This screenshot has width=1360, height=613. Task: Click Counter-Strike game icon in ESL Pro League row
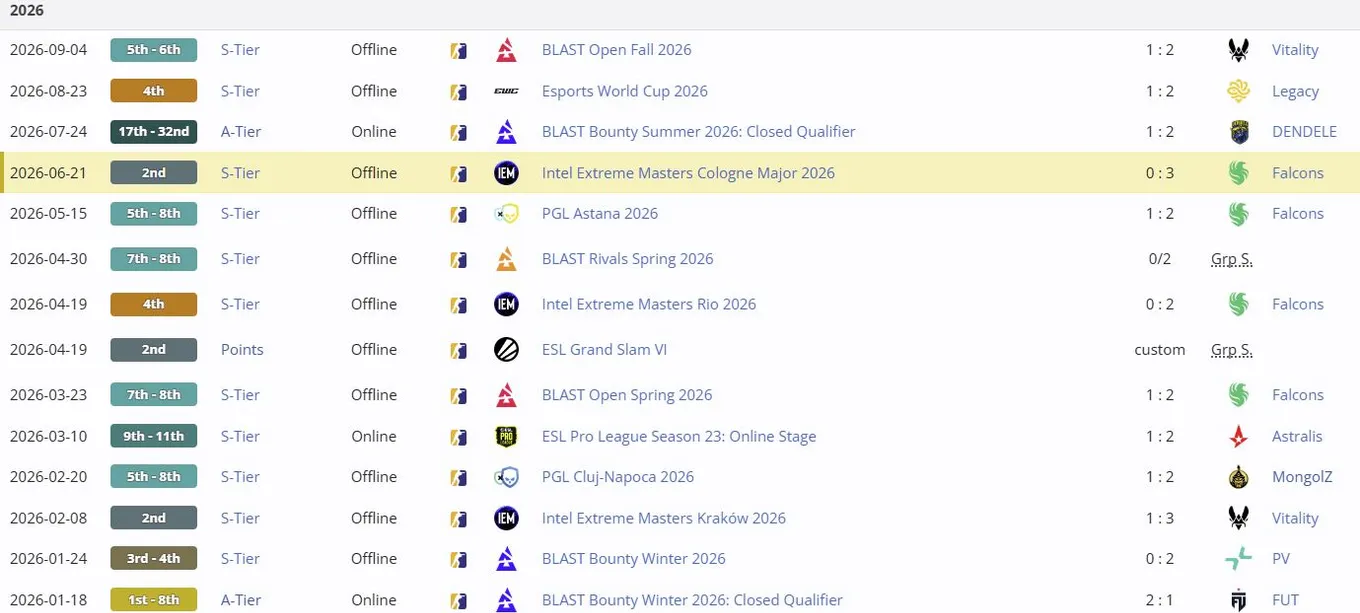click(x=458, y=437)
